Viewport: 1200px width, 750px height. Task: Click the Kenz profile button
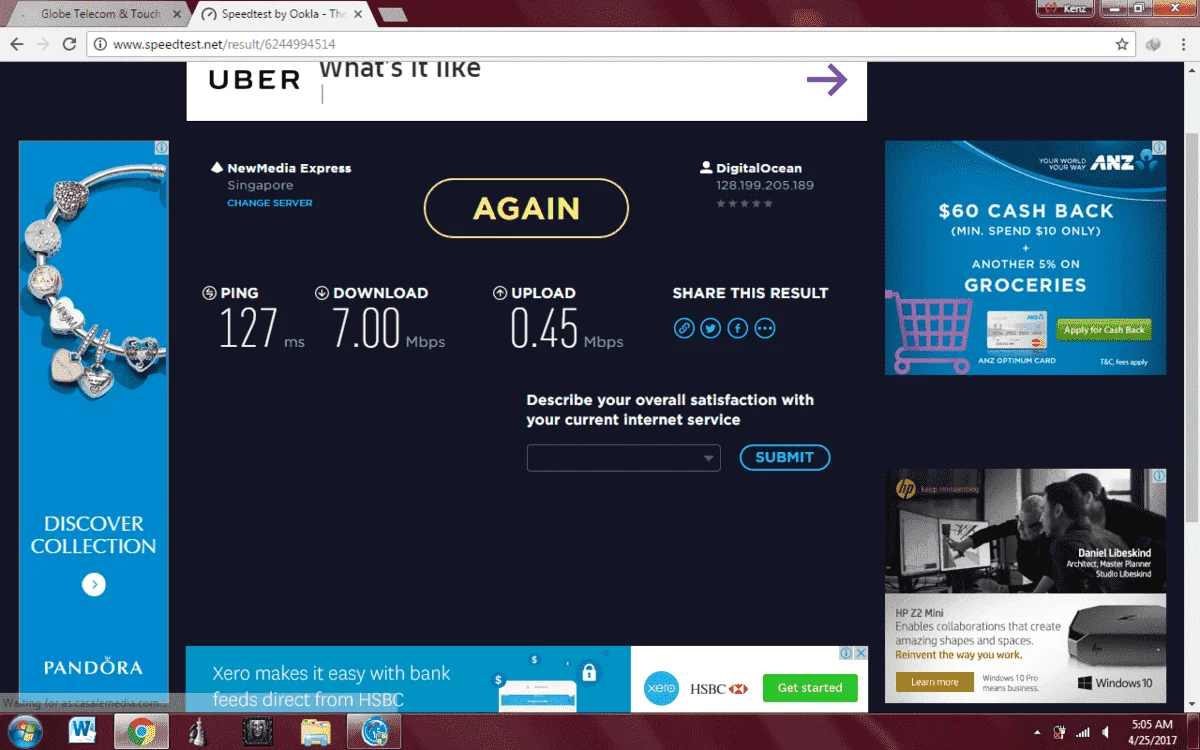click(x=1066, y=8)
